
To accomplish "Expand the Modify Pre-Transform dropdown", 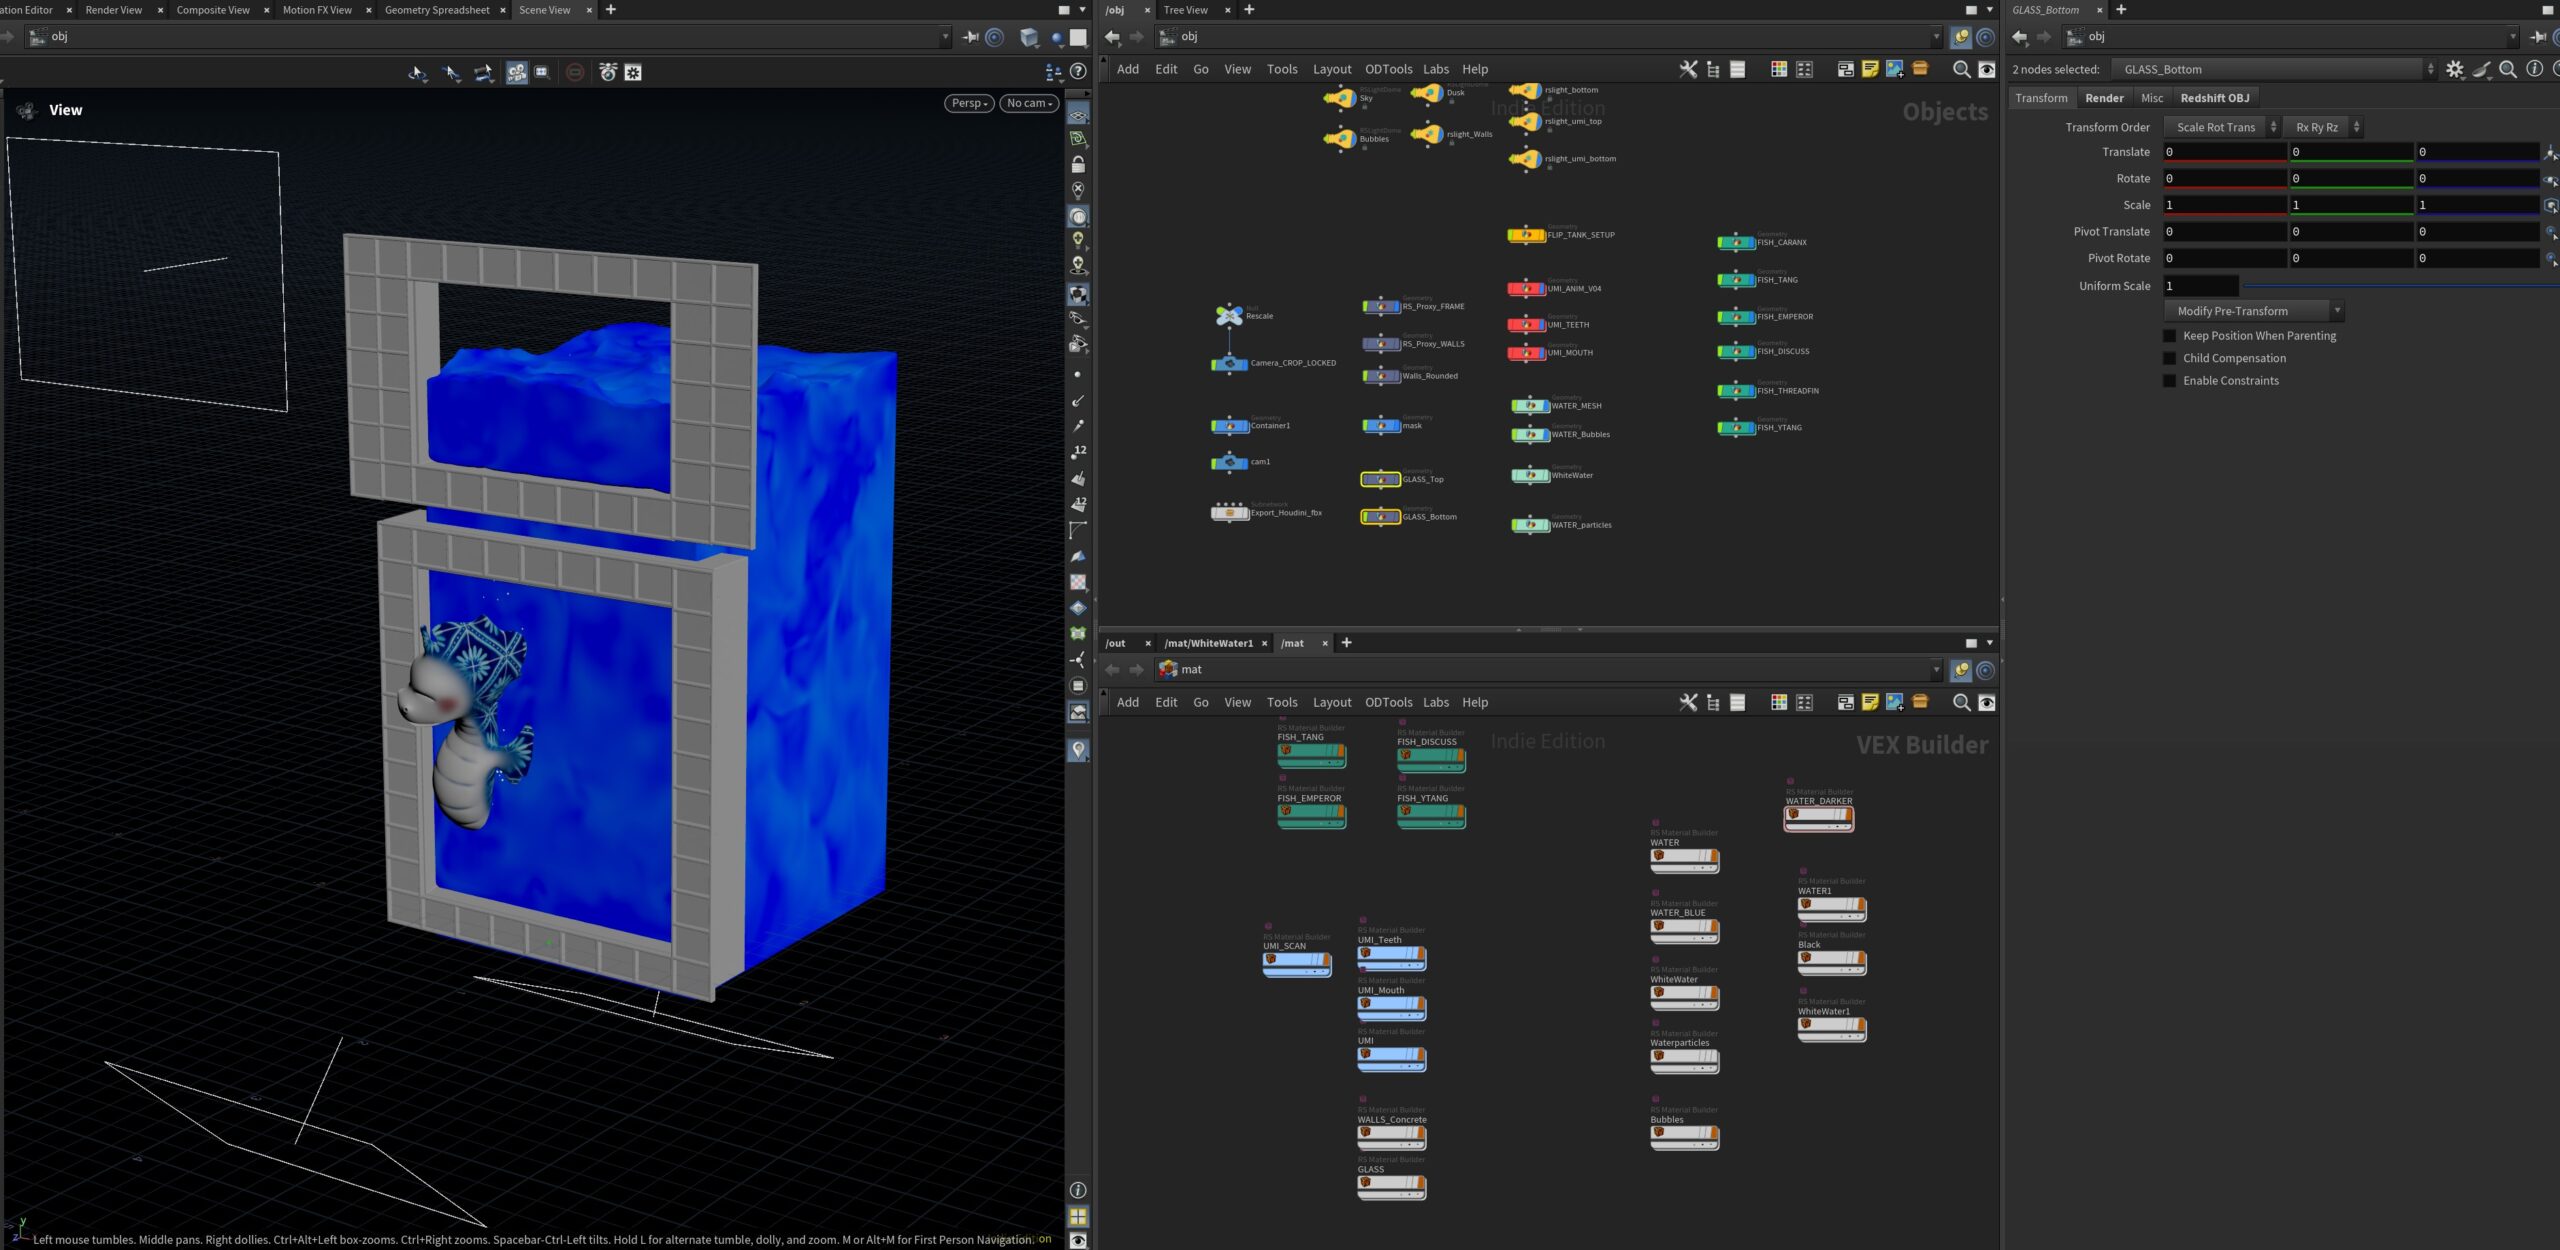I will click(2254, 311).
